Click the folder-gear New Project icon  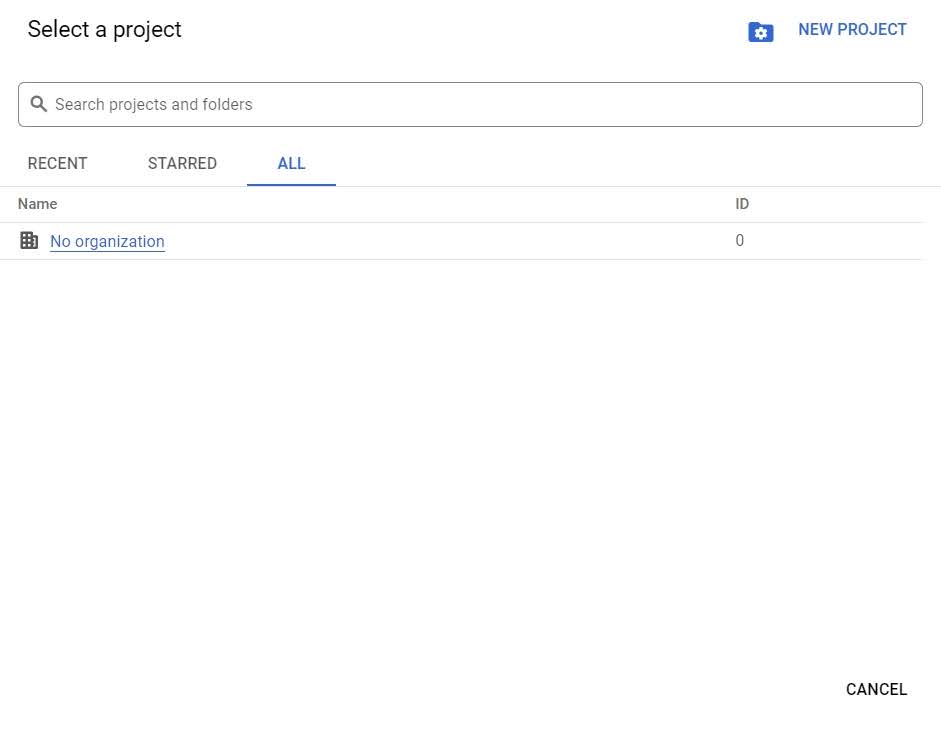[x=760, y=31]
